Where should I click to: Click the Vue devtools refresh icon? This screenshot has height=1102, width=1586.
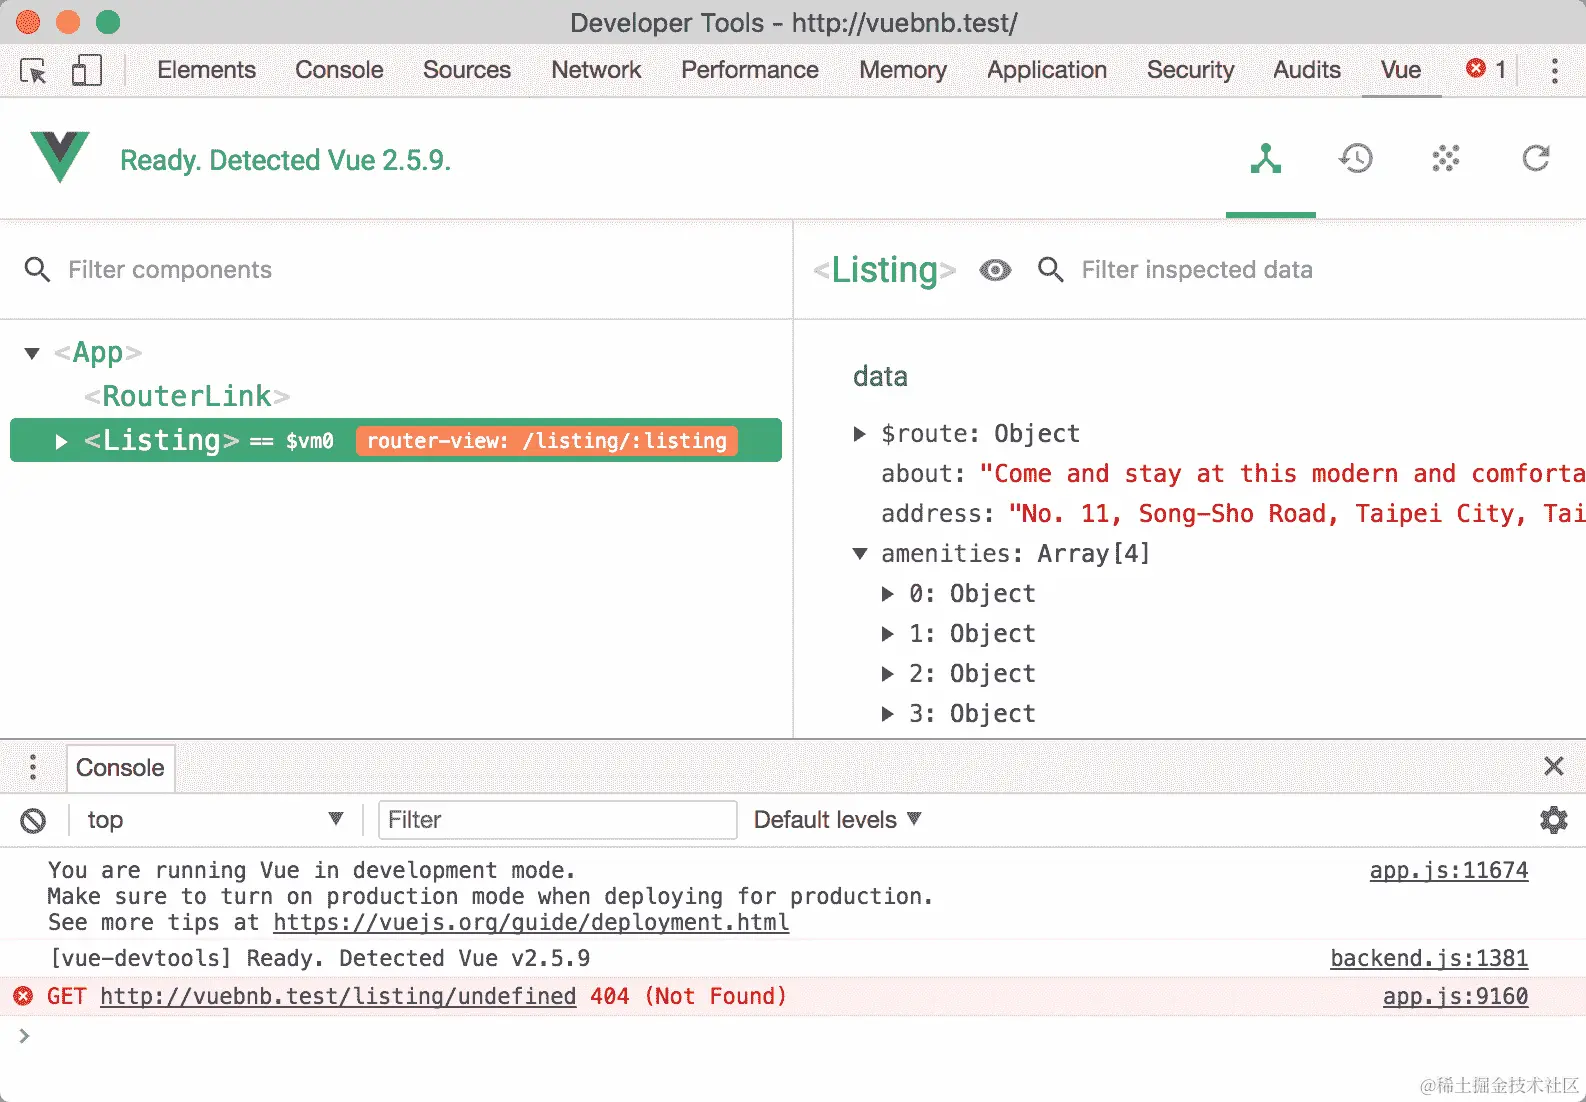tap(1536, 158)
